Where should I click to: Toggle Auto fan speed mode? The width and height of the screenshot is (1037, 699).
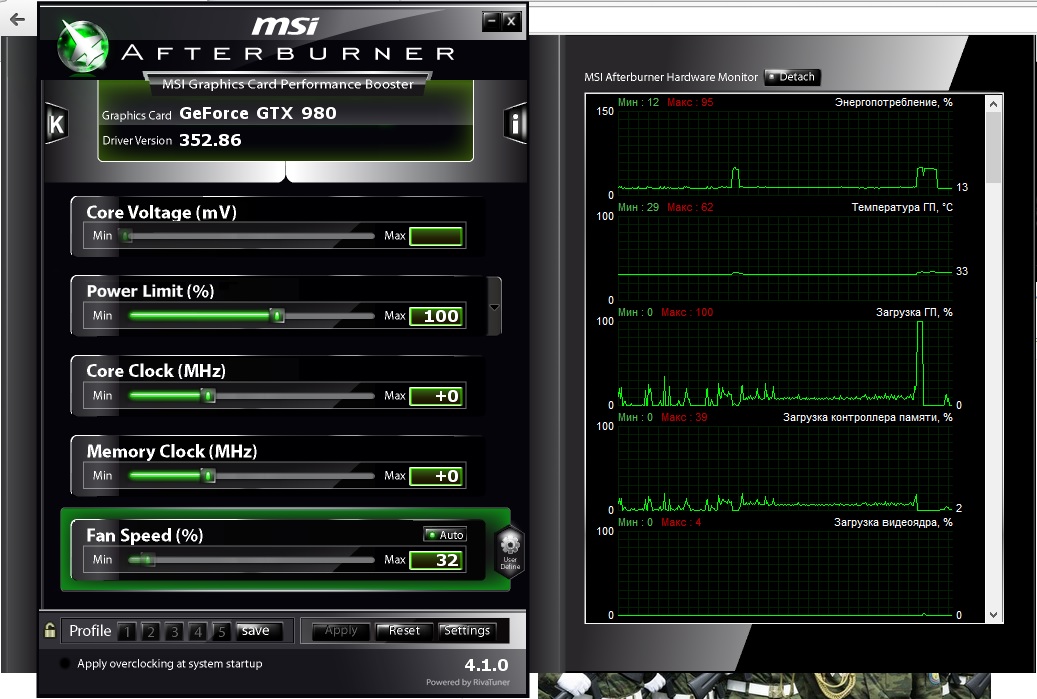445,534
